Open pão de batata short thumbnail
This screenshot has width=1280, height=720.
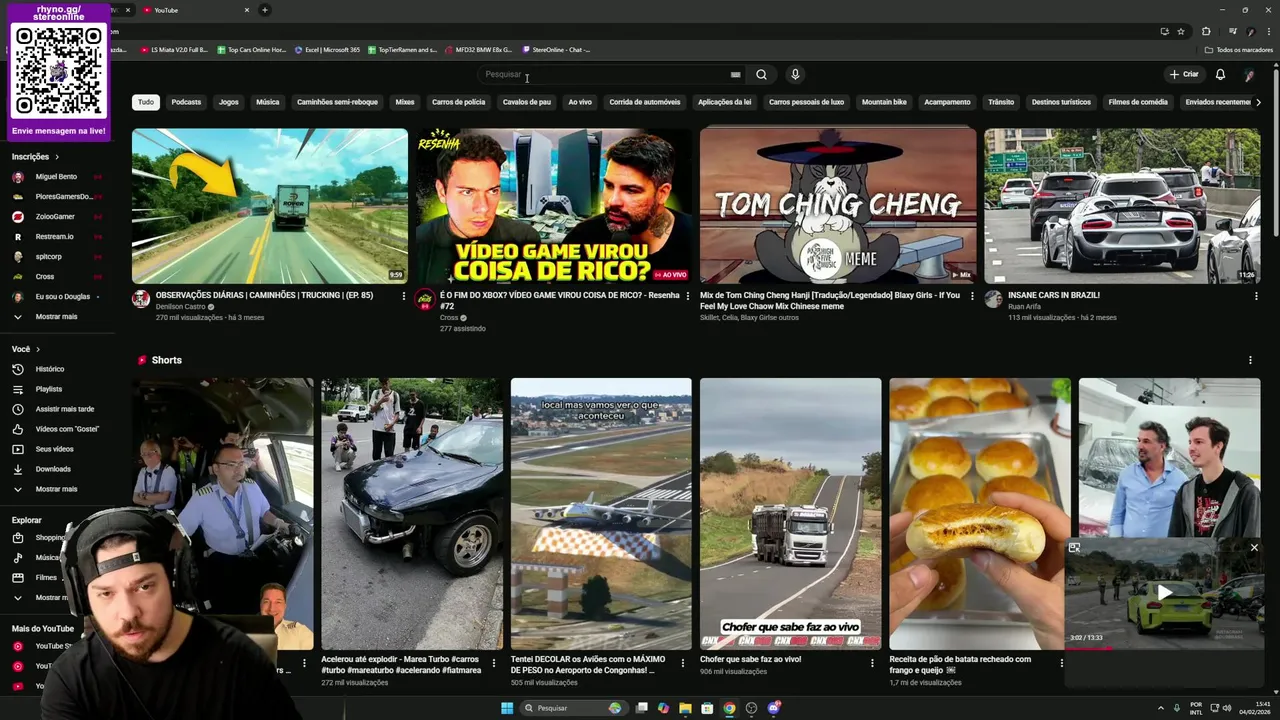pos(980,514)
